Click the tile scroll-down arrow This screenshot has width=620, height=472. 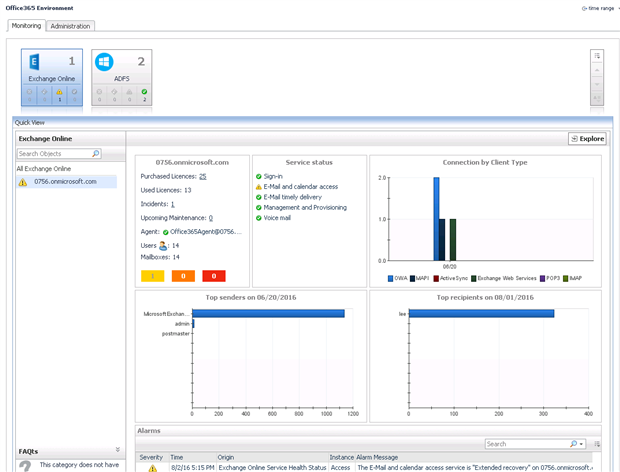pyautogui.click(x=597, y=84)
